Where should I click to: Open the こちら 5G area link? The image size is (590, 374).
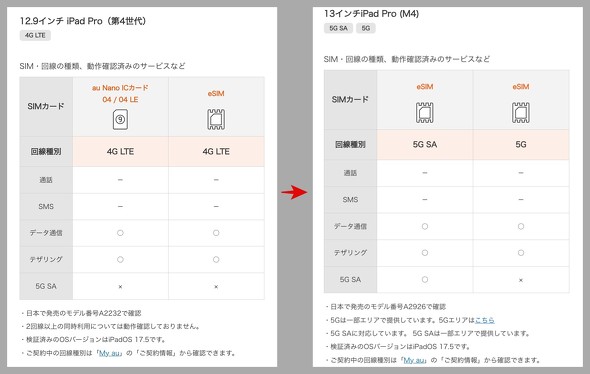coord(485,320)
